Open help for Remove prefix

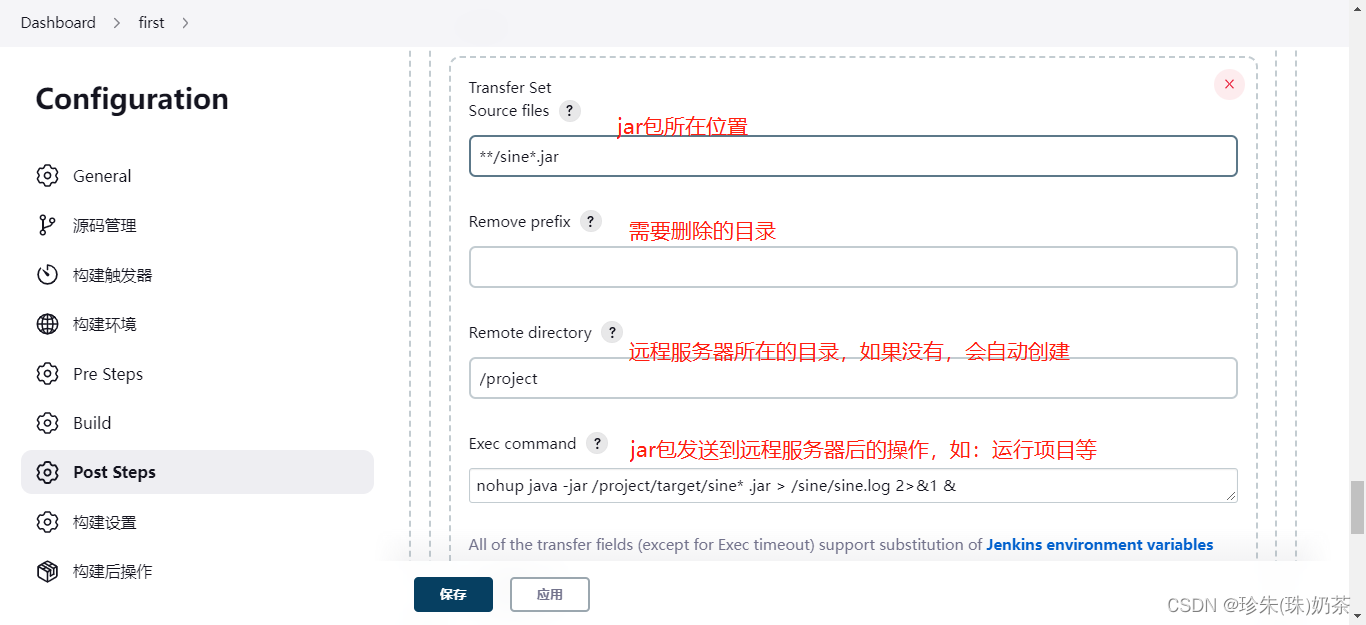[591, 222]
